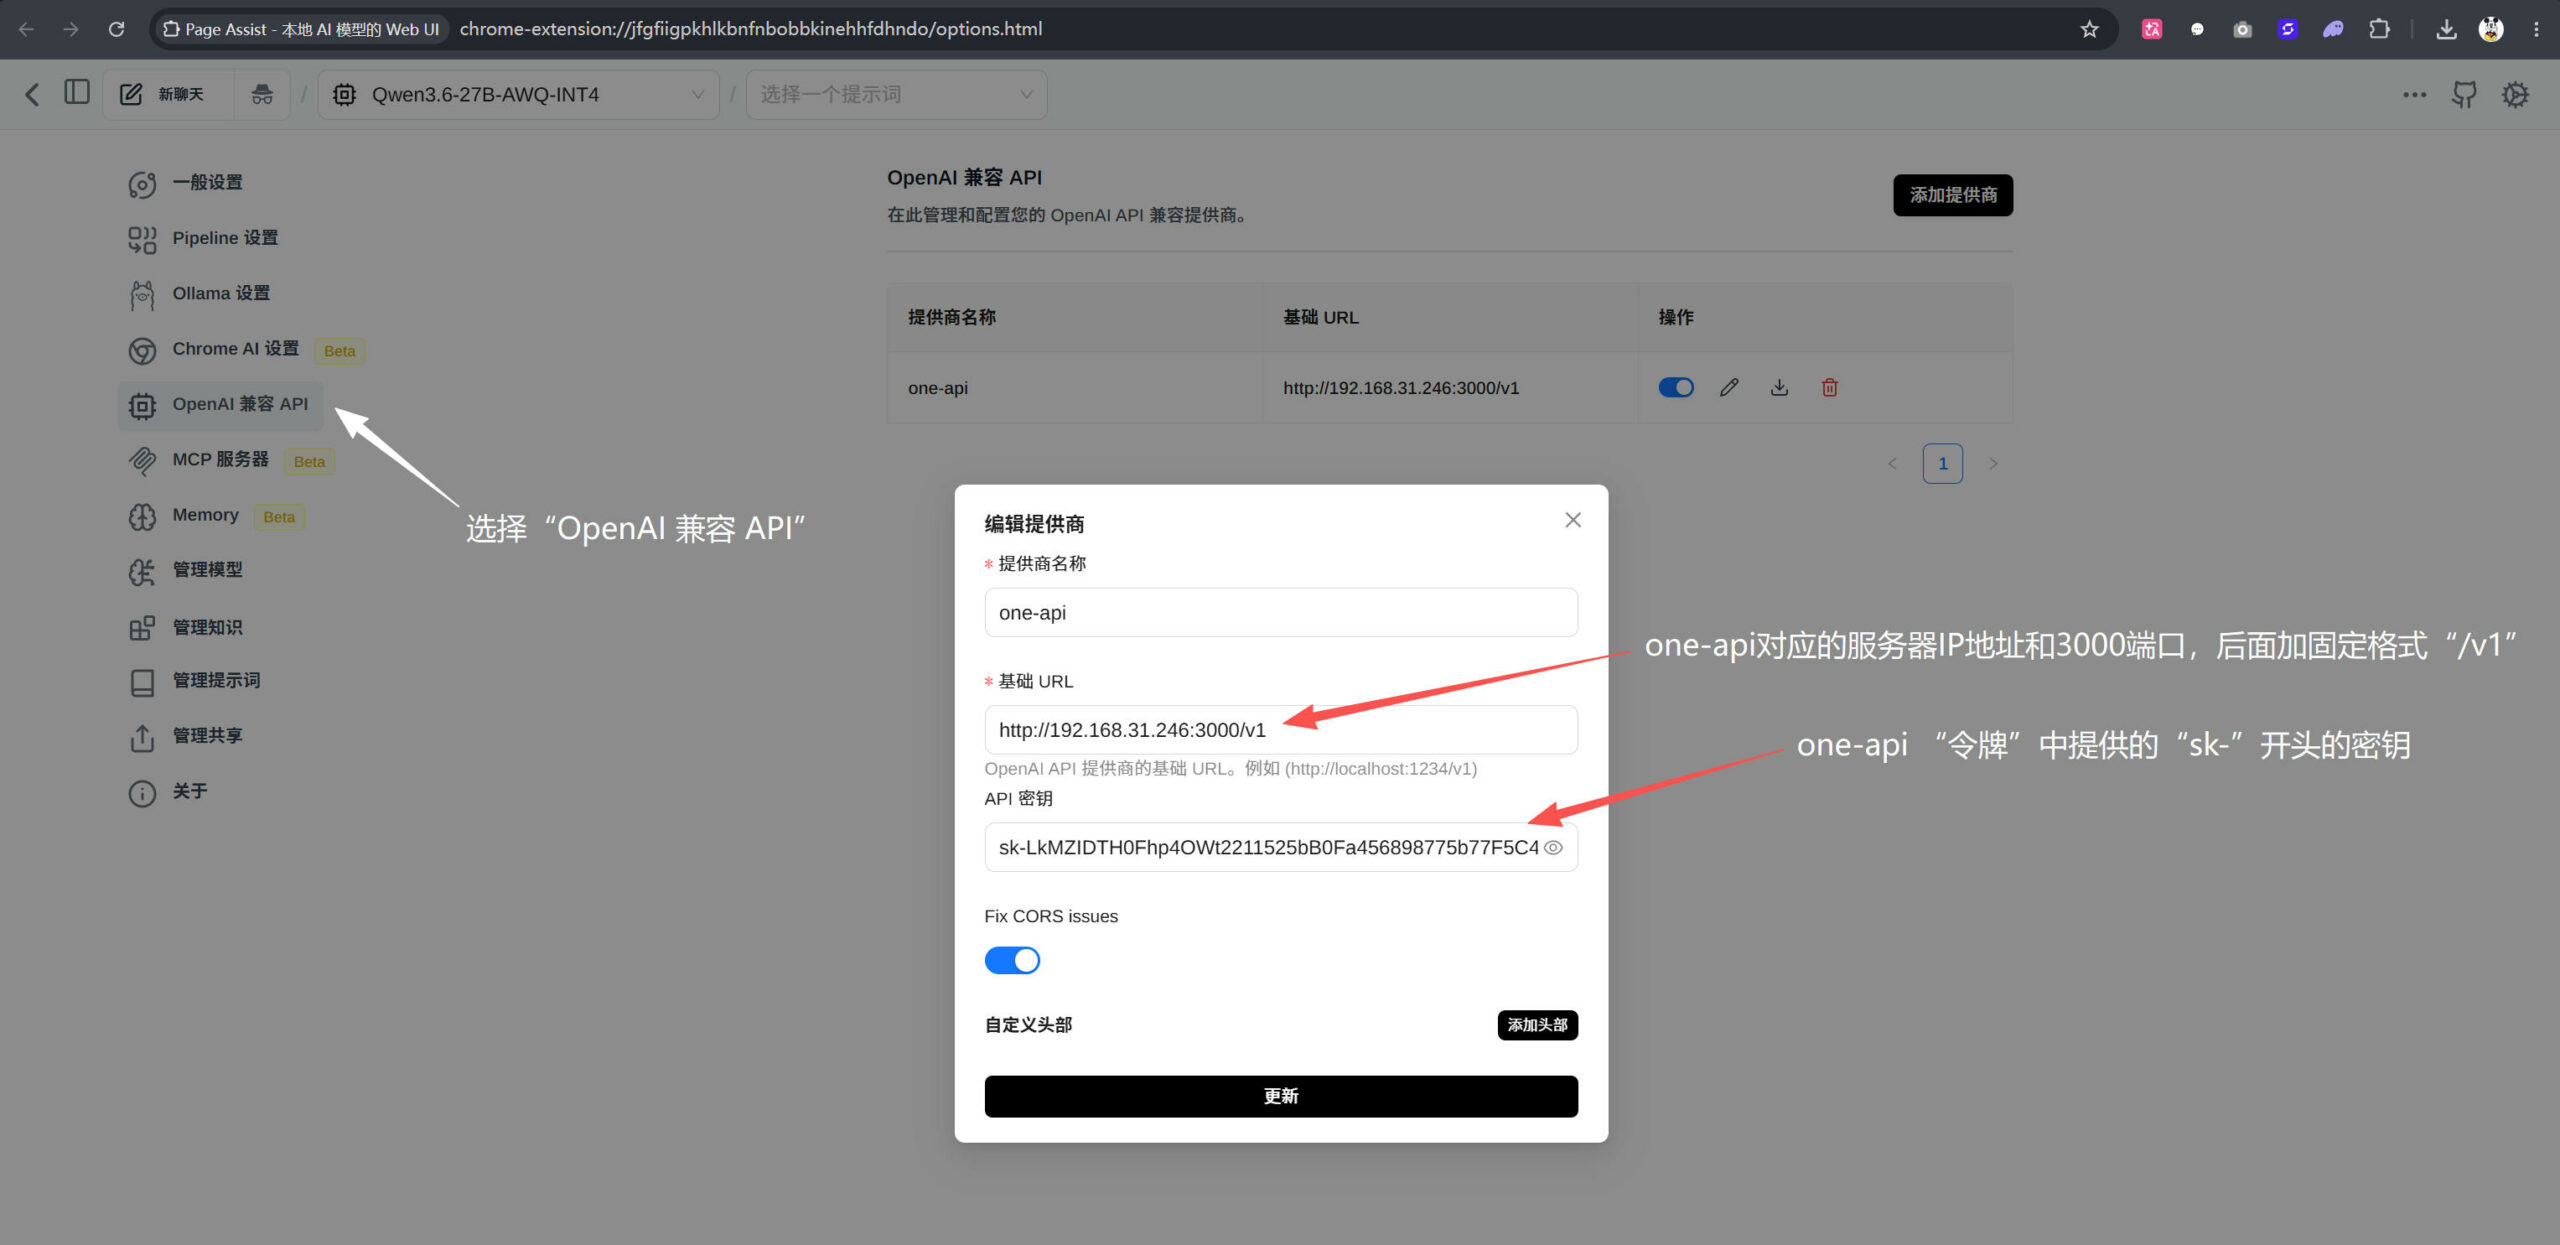The width and height of the screenshot is (2560, 1245).
Task: Open 一般设置 in the sidebar
Action: coord(186,183)
